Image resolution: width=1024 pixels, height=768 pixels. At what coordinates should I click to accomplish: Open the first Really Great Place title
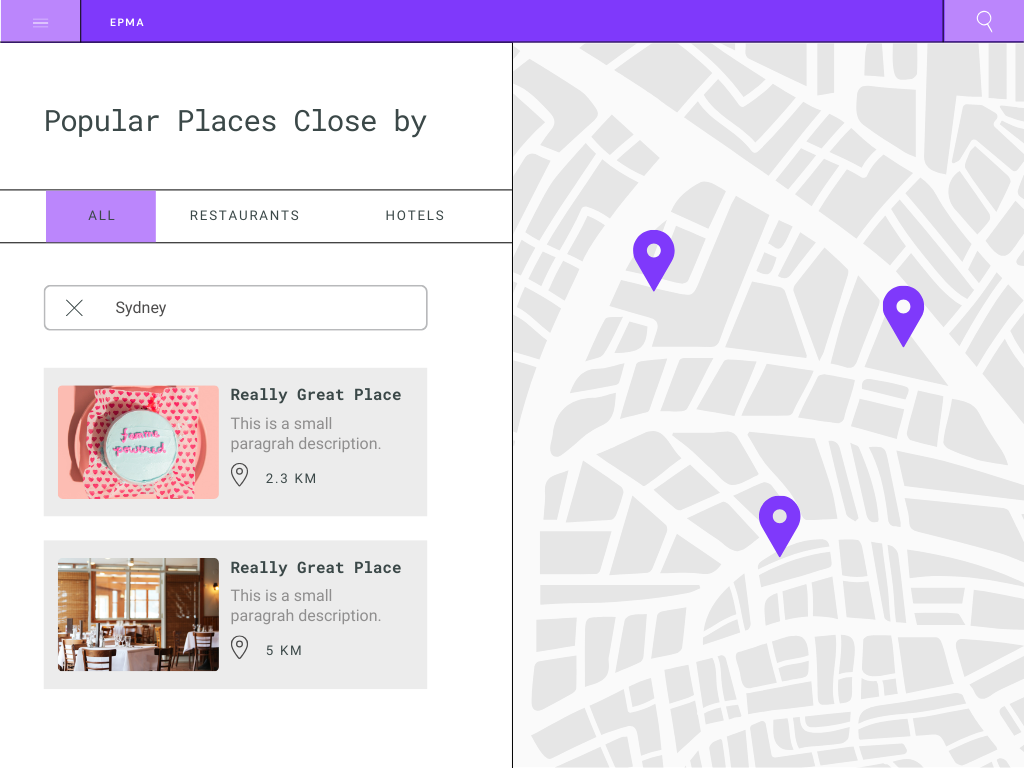click(x=315, y=394)
